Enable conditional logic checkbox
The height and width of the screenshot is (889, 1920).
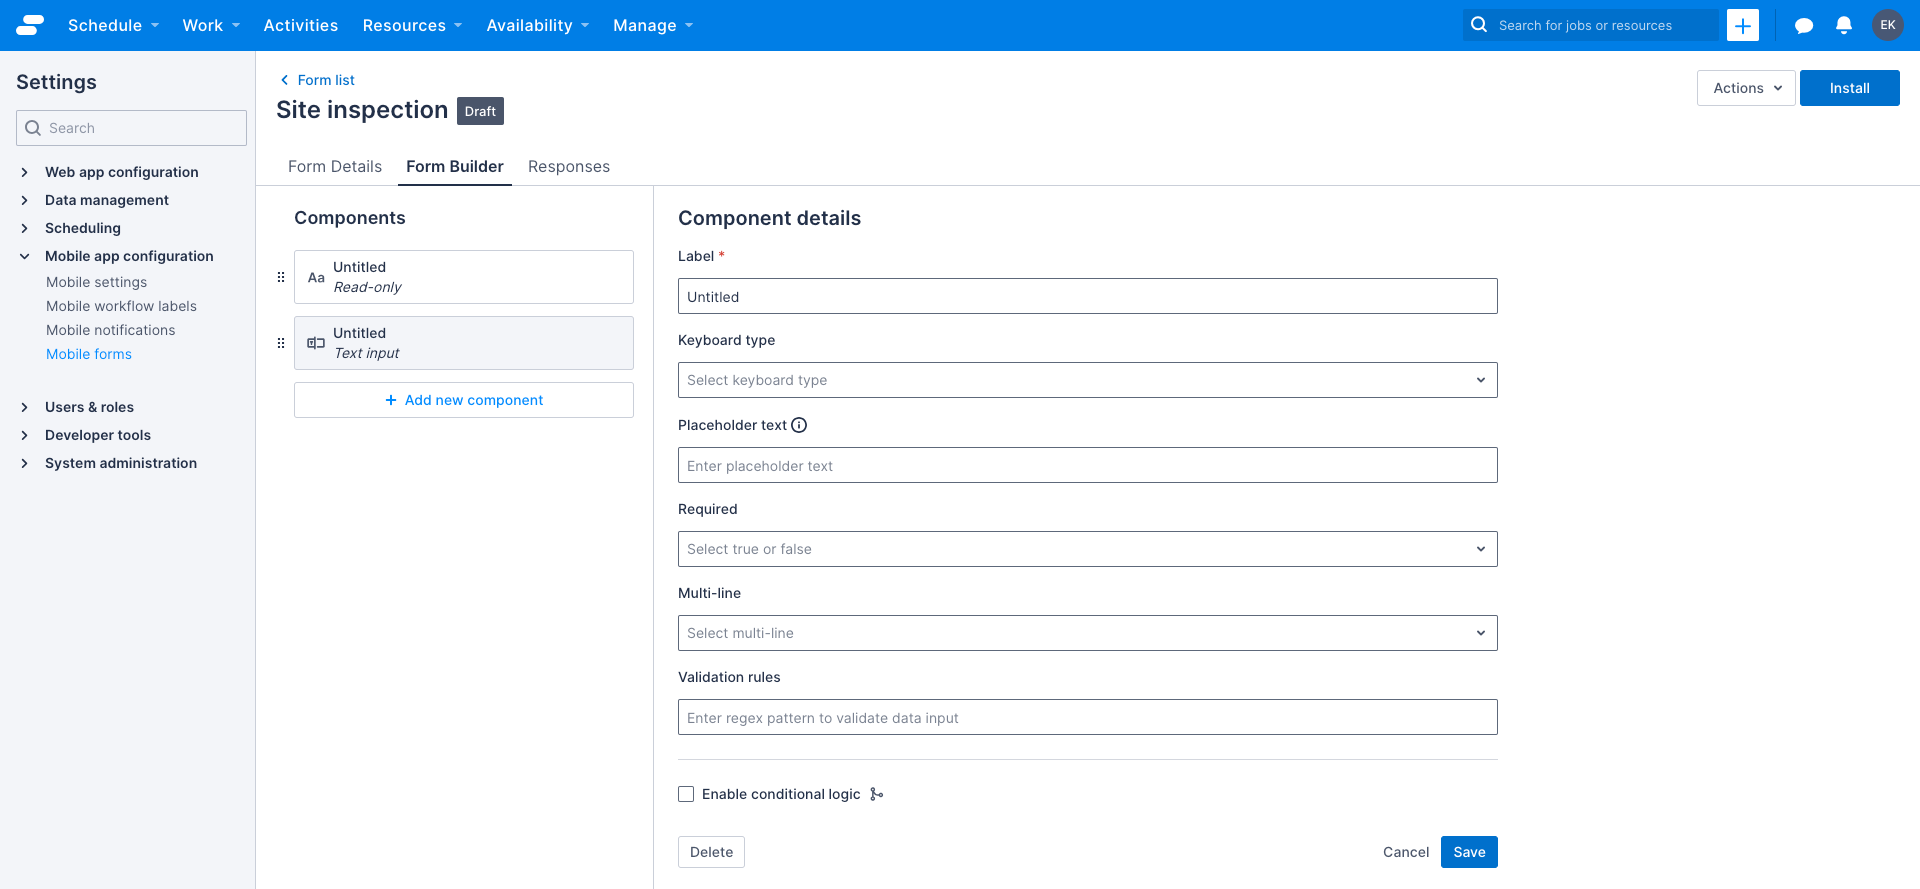tap(686, 794)
